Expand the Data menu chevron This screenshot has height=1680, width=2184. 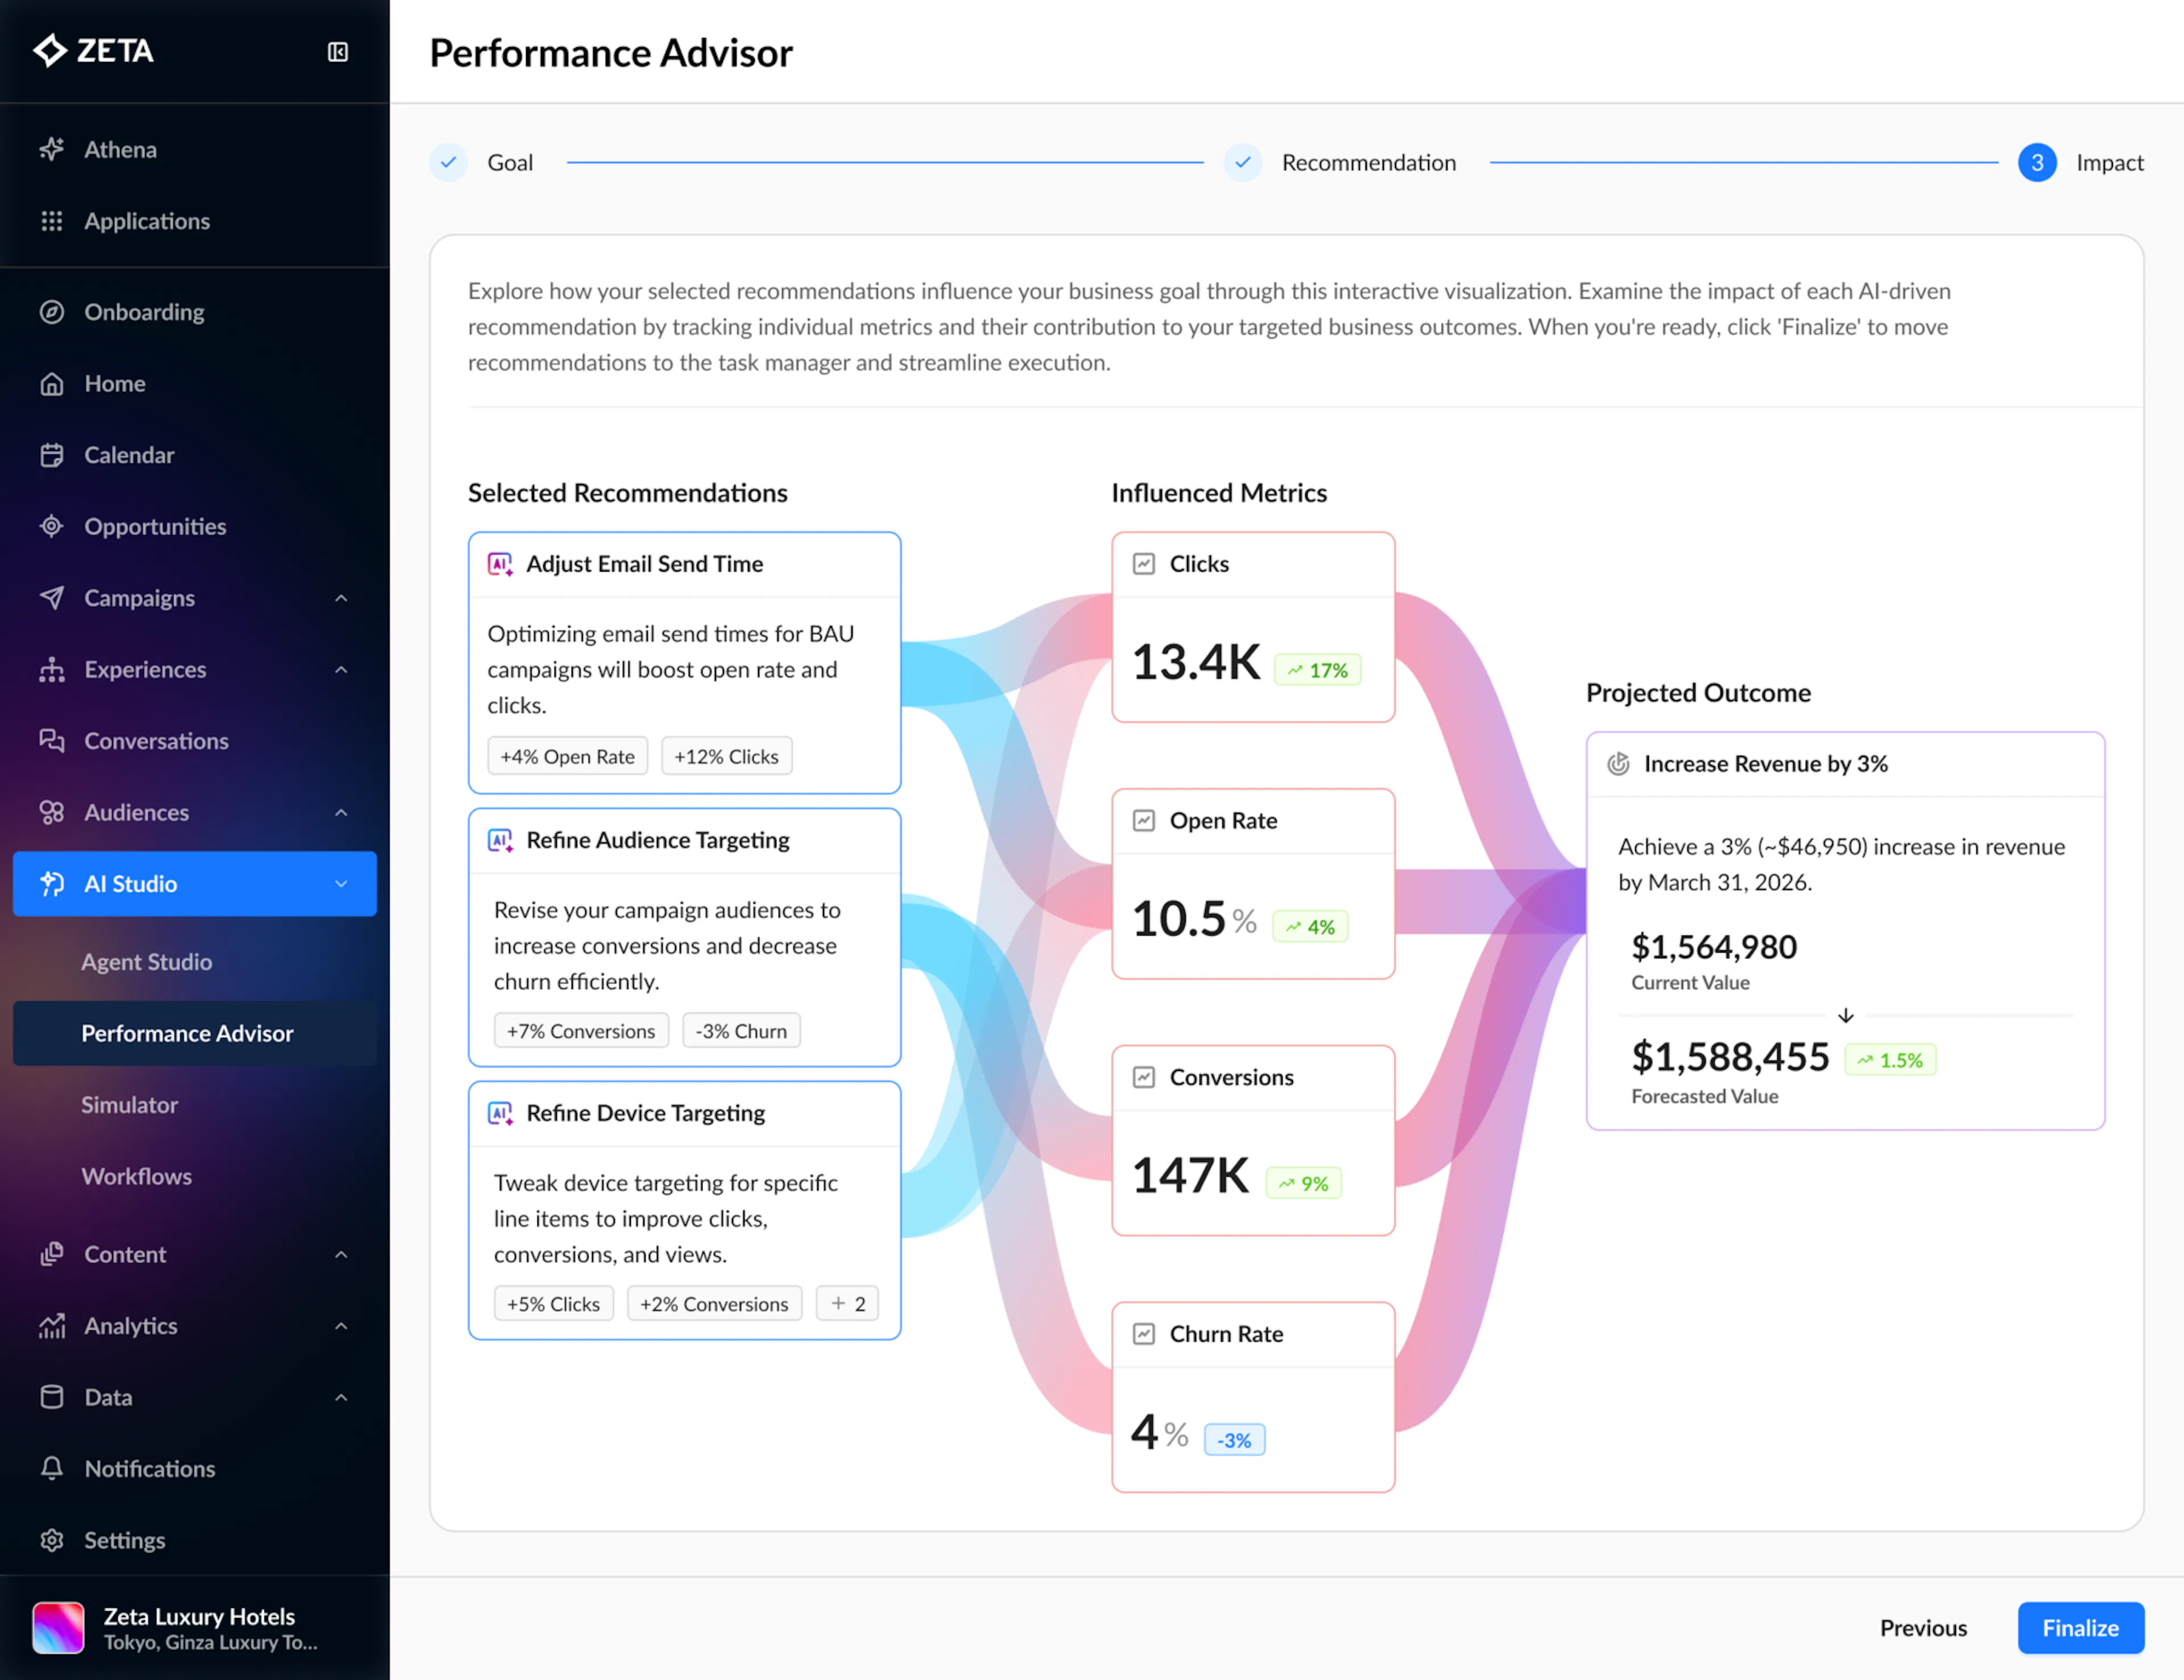(x=341, y=1397)
